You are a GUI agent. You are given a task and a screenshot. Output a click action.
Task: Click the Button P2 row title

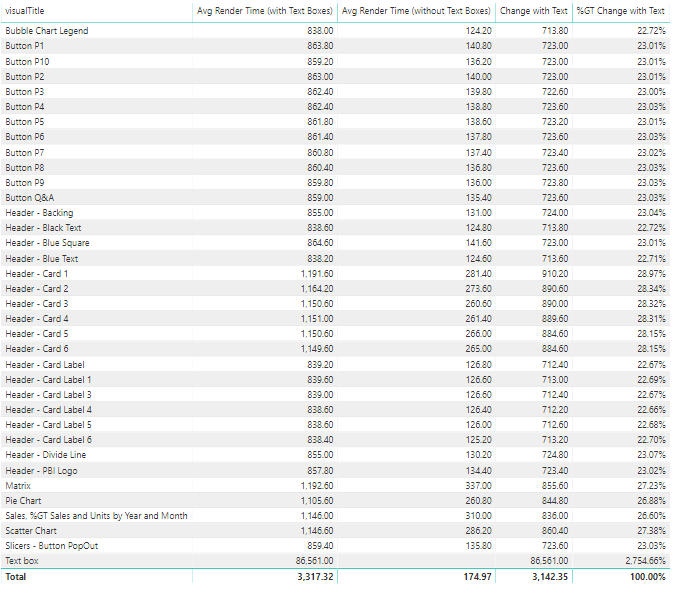coord(25,77)
